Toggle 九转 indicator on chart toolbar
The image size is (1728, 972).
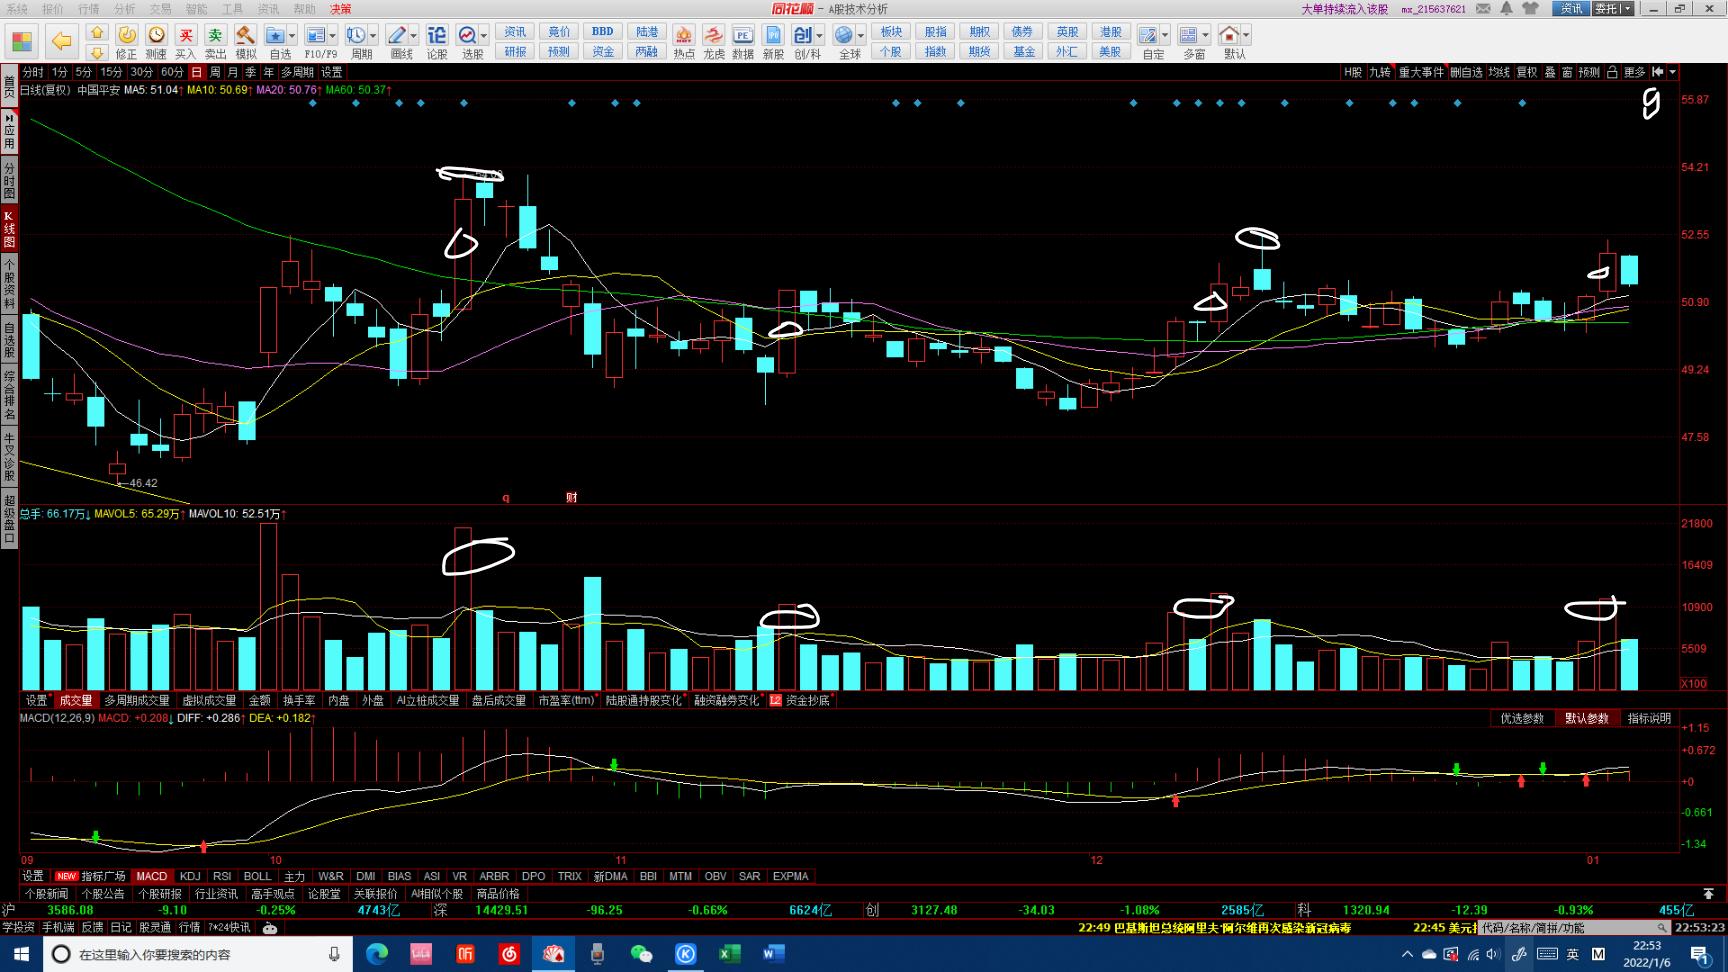click(1380, 72)
